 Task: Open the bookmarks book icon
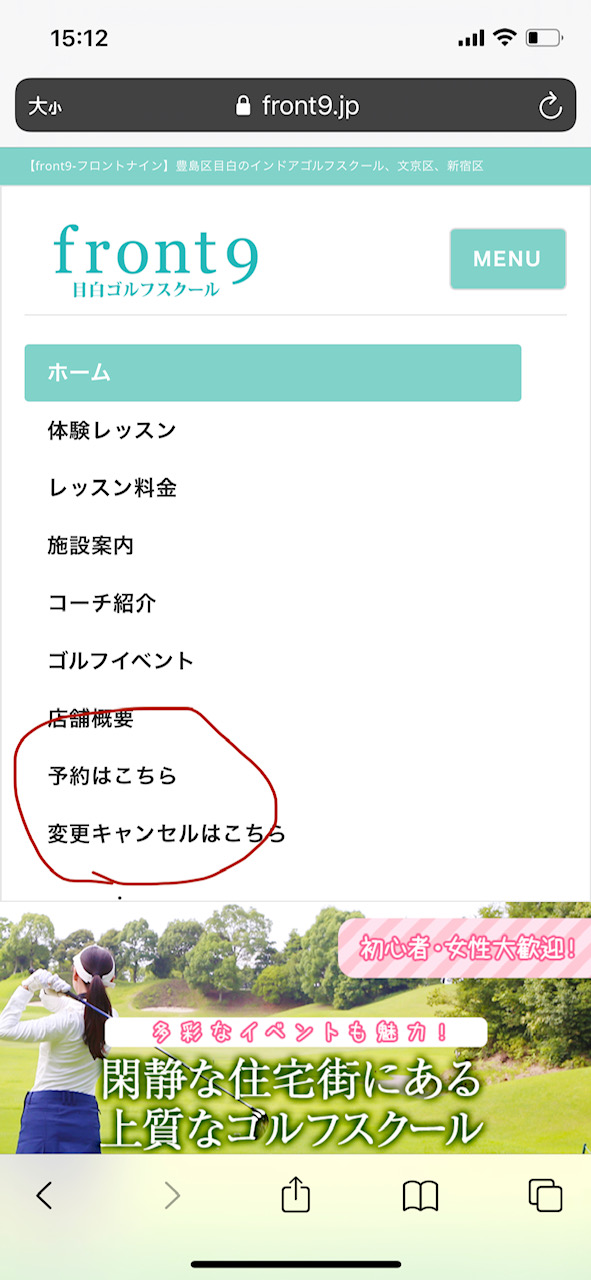pos(420,1195)
